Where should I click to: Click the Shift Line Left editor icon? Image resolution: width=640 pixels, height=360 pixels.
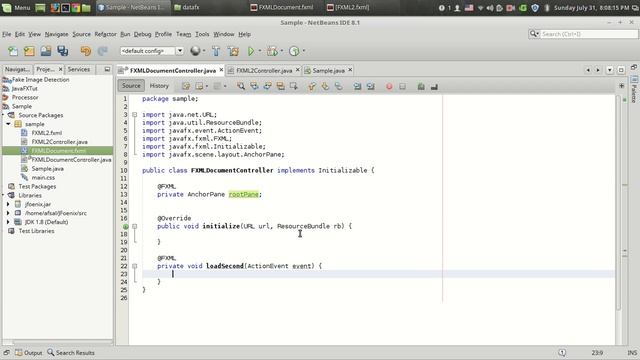357,86
